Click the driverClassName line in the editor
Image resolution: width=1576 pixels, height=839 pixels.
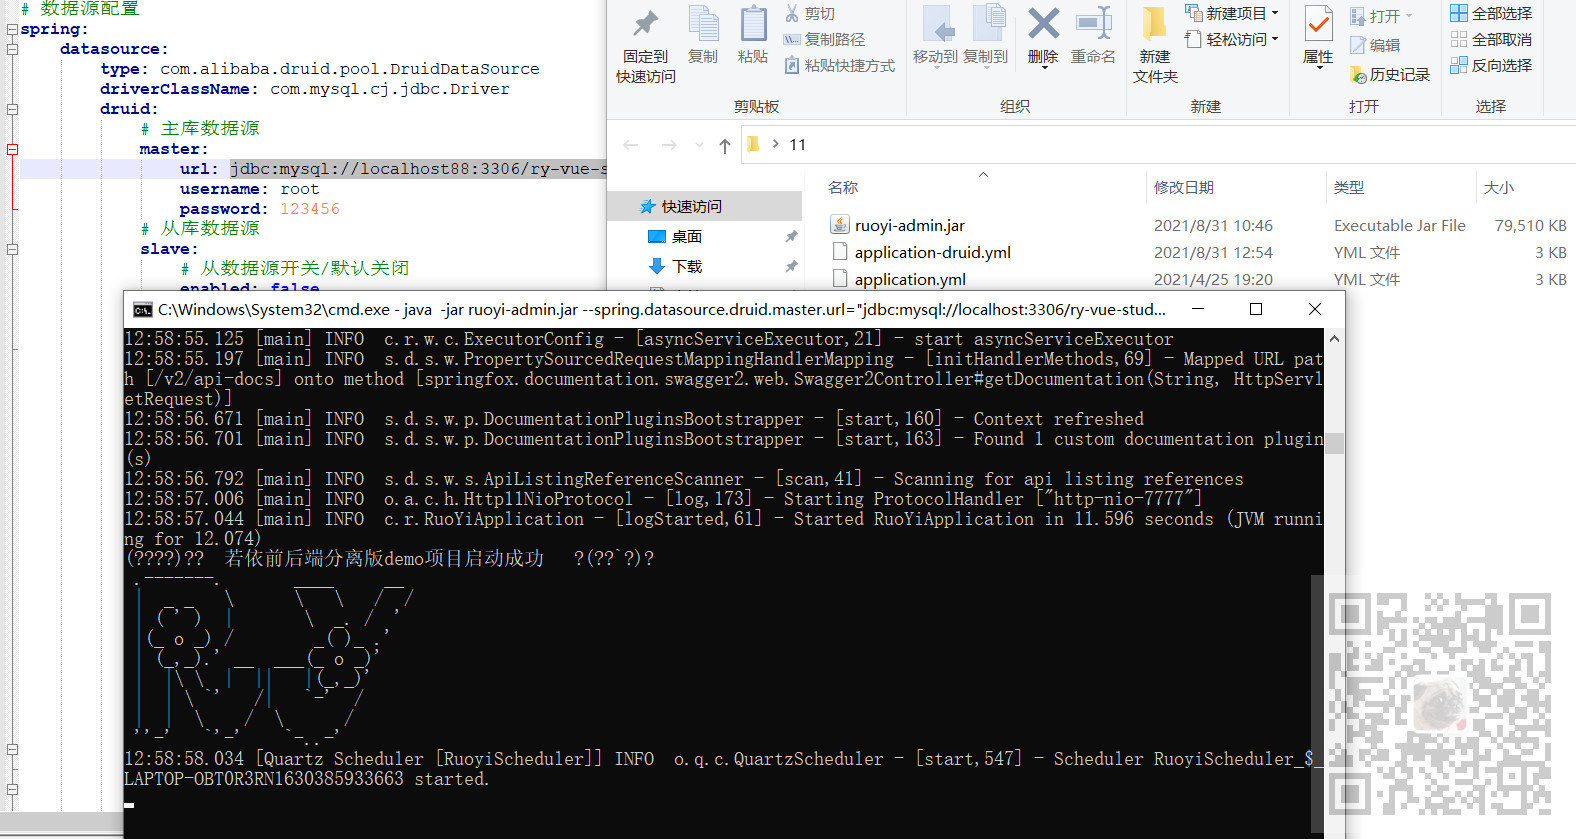click(305, 89)
